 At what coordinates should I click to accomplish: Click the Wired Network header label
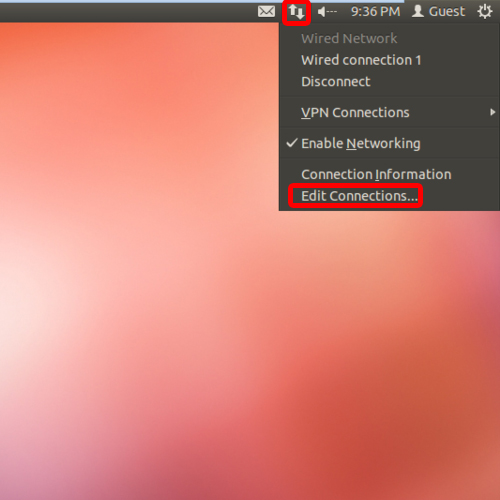[349, 39]
